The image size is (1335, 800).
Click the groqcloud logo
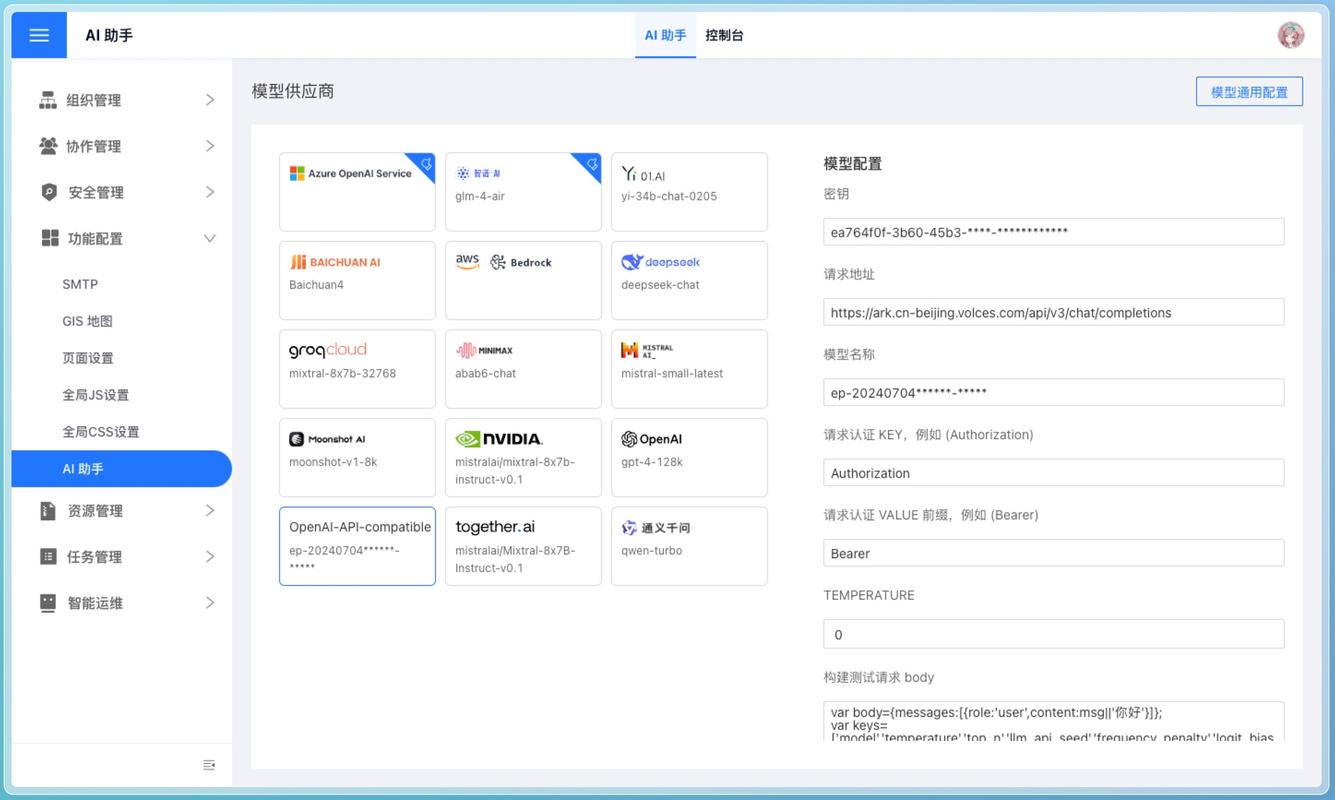pos(328,350)
